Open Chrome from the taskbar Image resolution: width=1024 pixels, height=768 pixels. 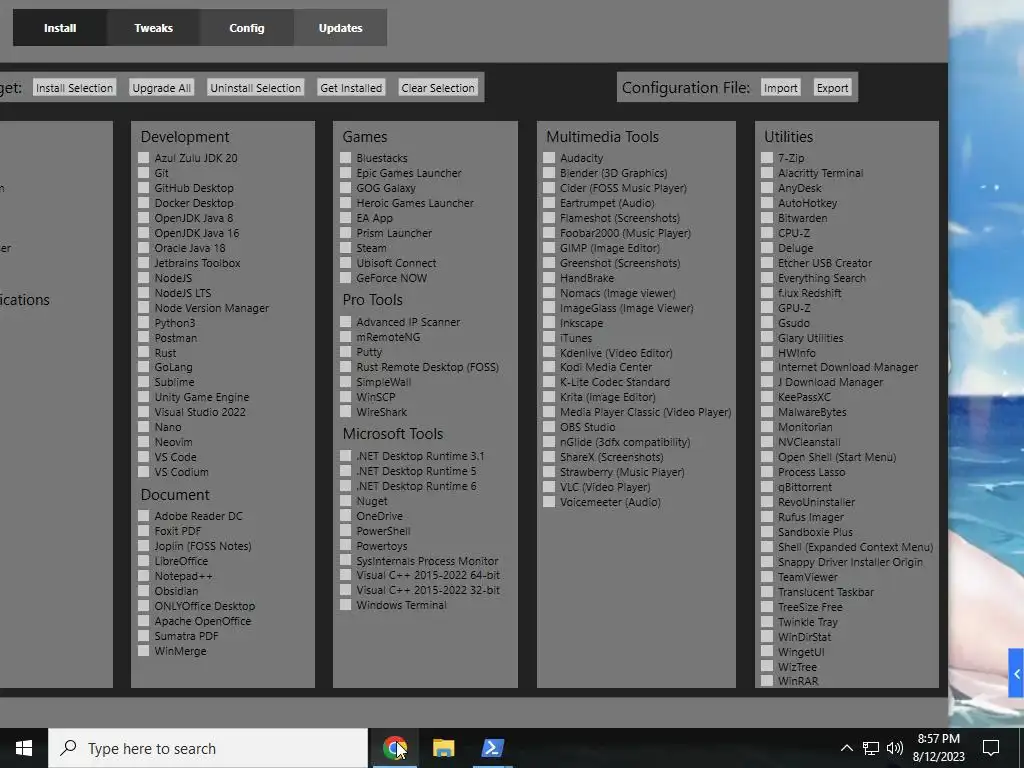[394, 748]
